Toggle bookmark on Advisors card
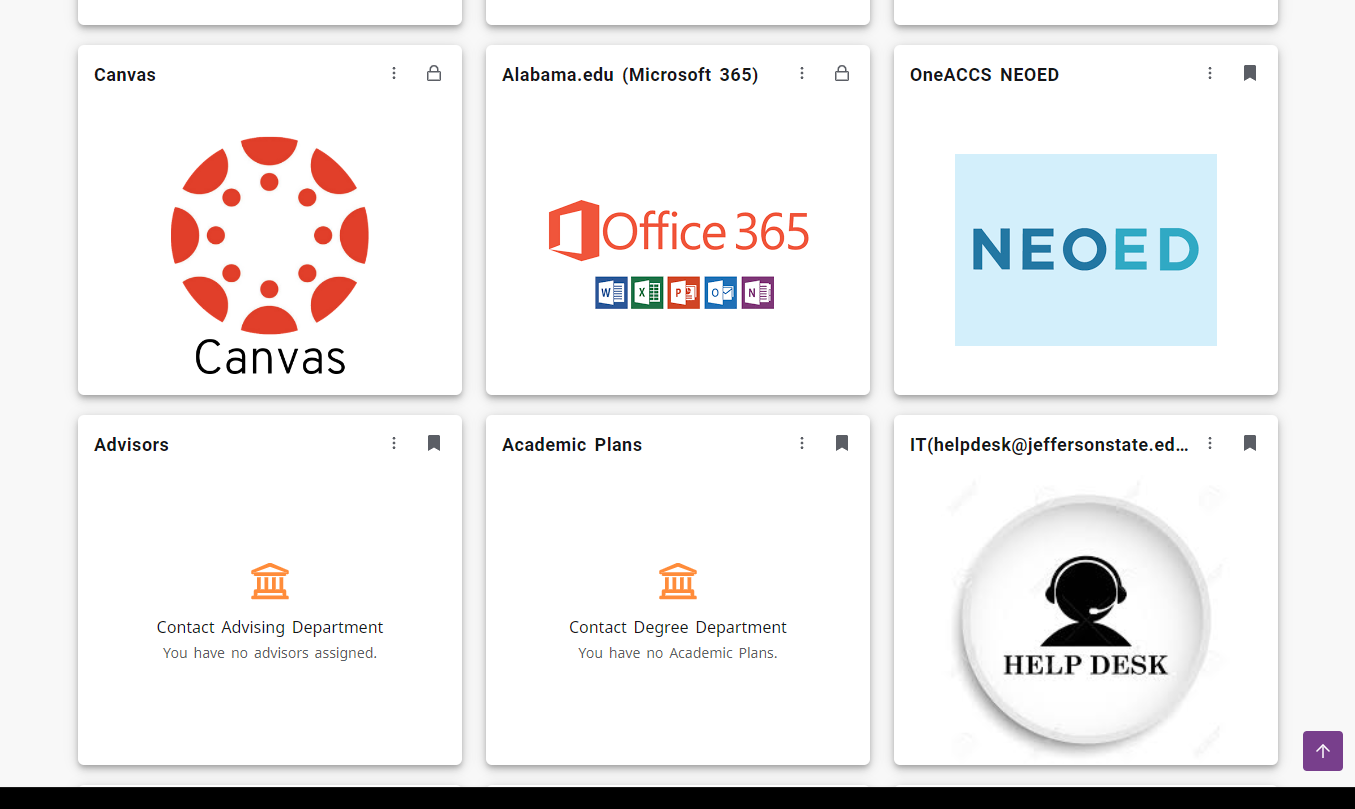Viewport: 1355px width, 809px height. click(434, 443)
